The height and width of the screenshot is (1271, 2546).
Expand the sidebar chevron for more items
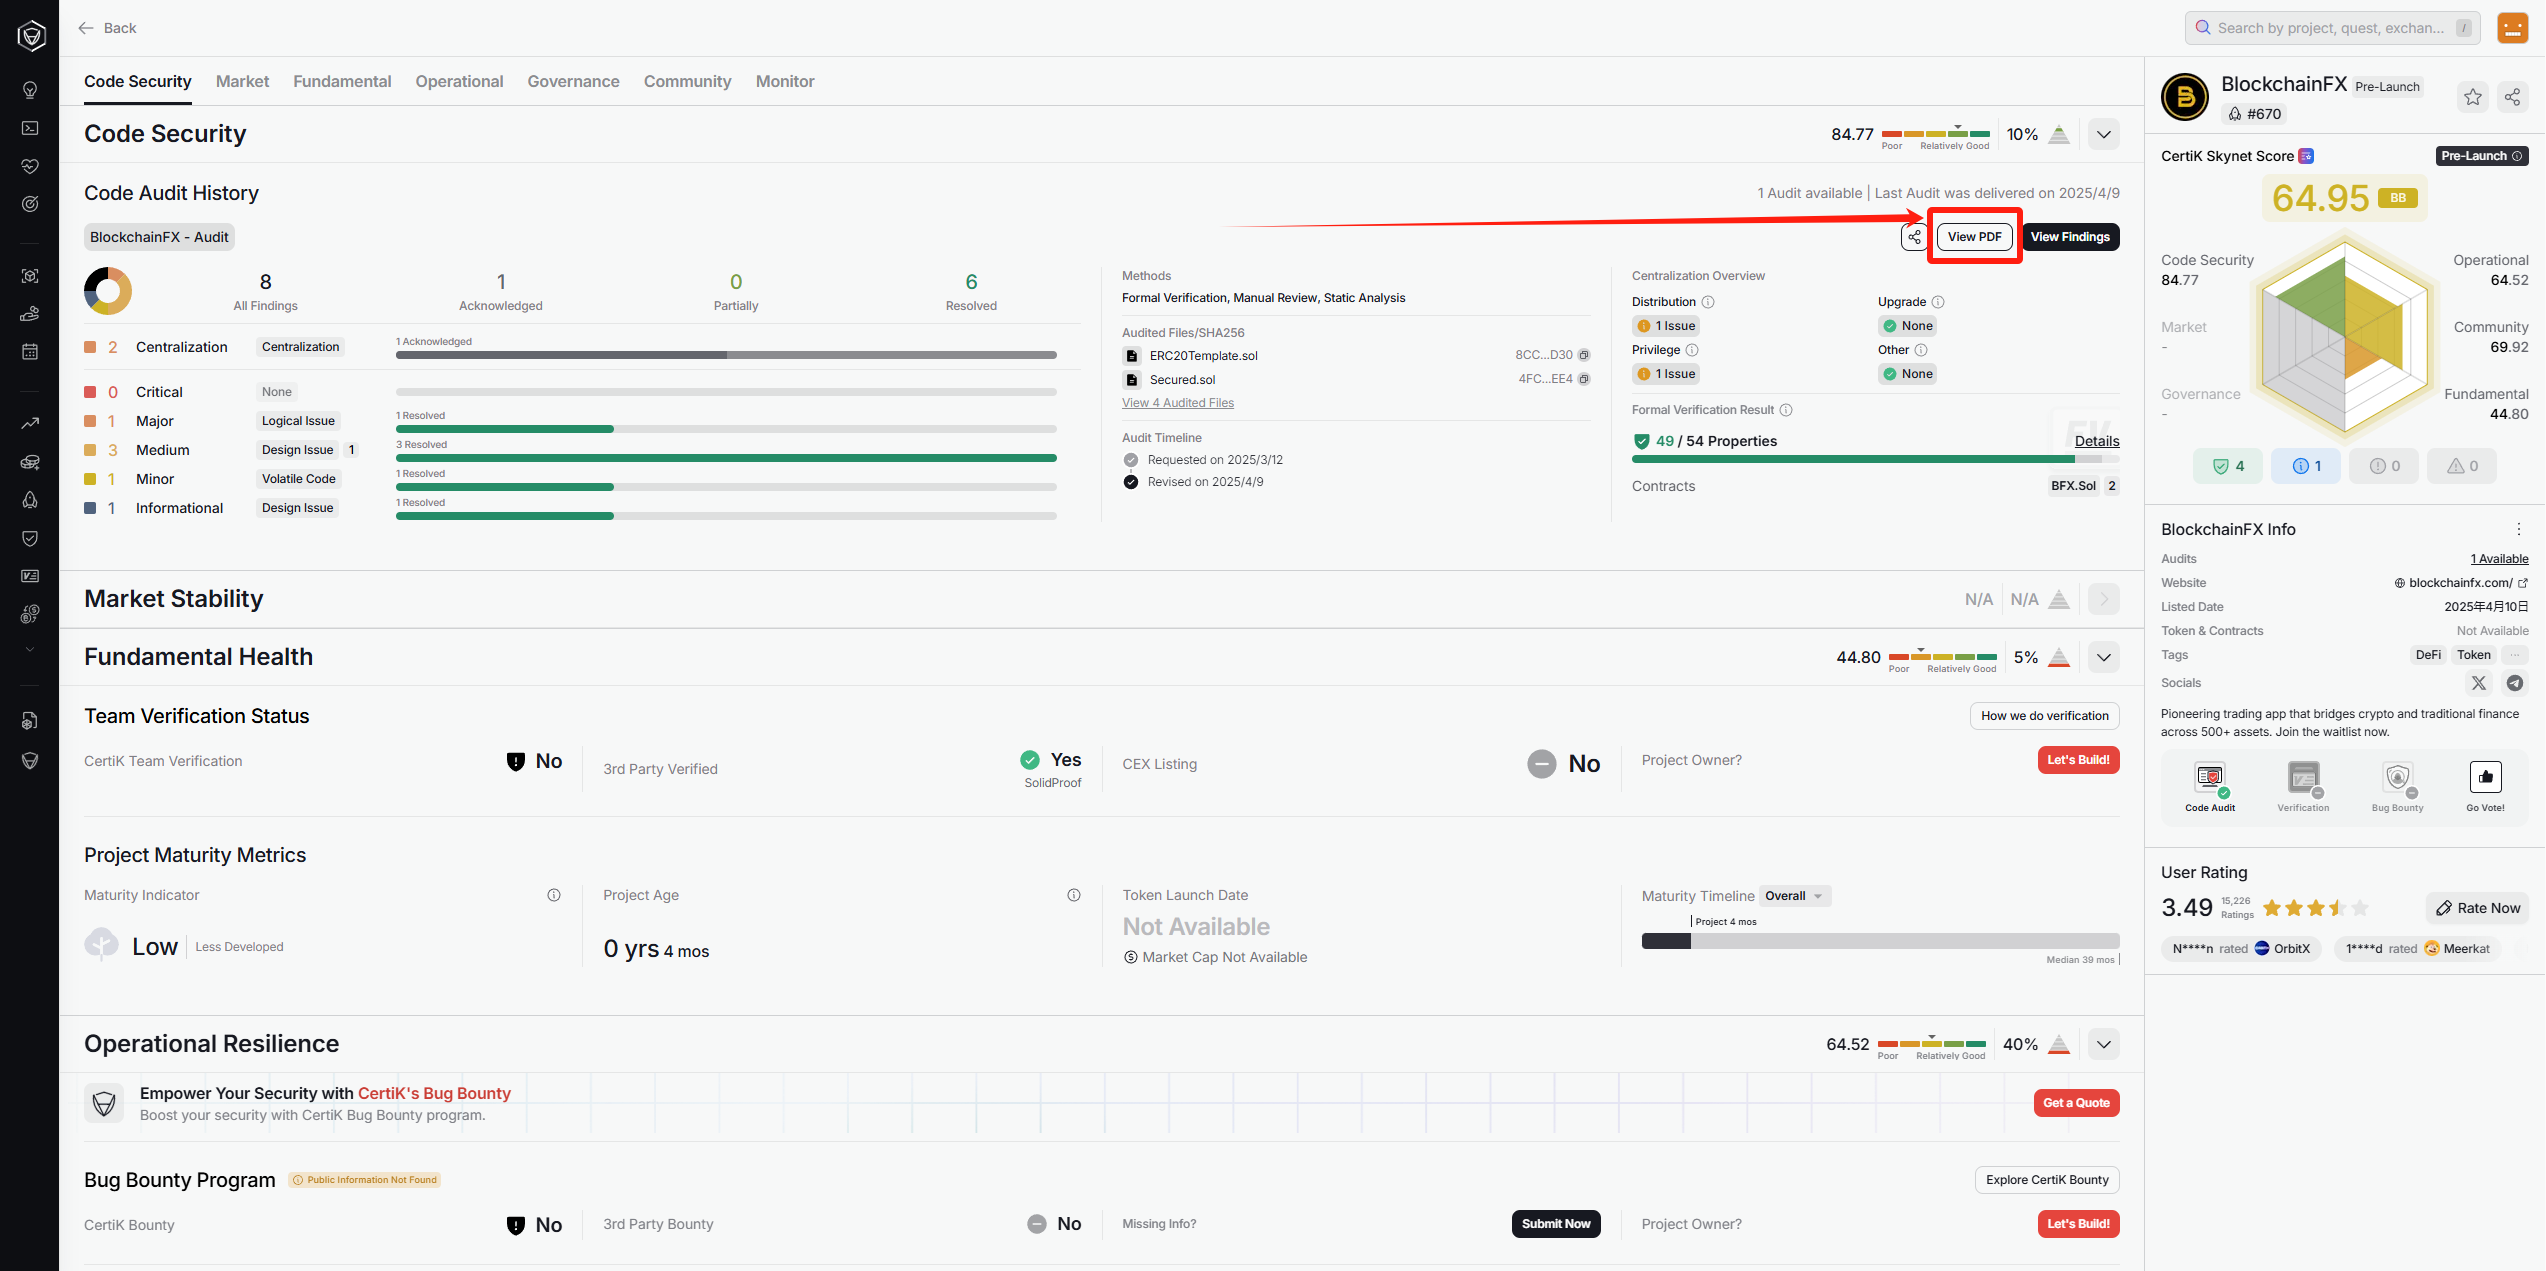pos(30,649)
